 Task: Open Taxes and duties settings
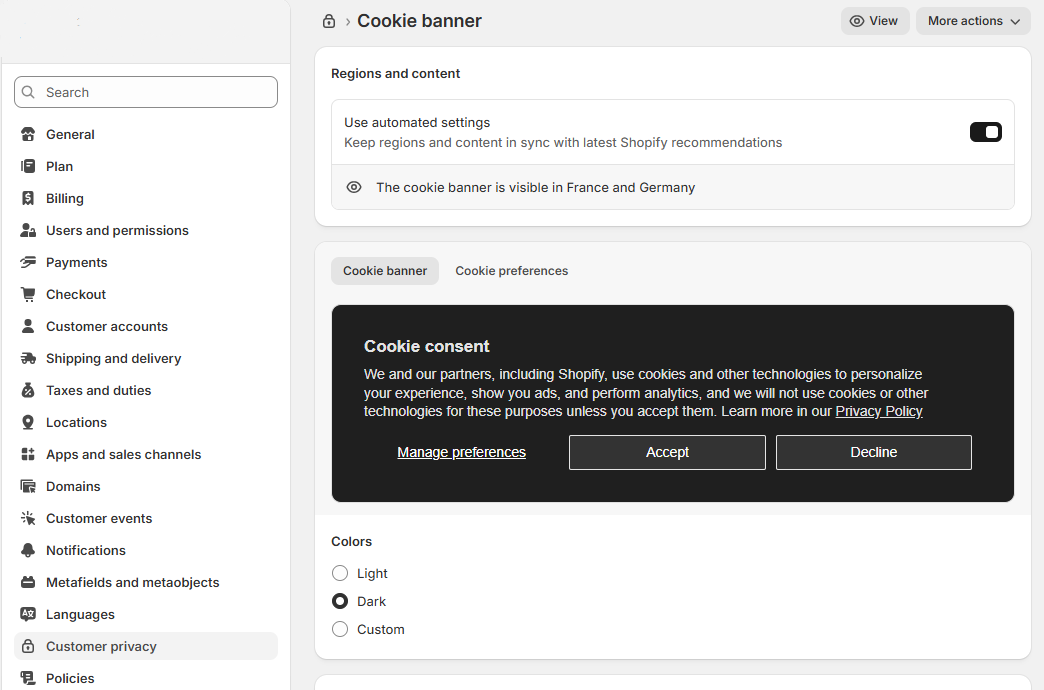tap(146, 390)
